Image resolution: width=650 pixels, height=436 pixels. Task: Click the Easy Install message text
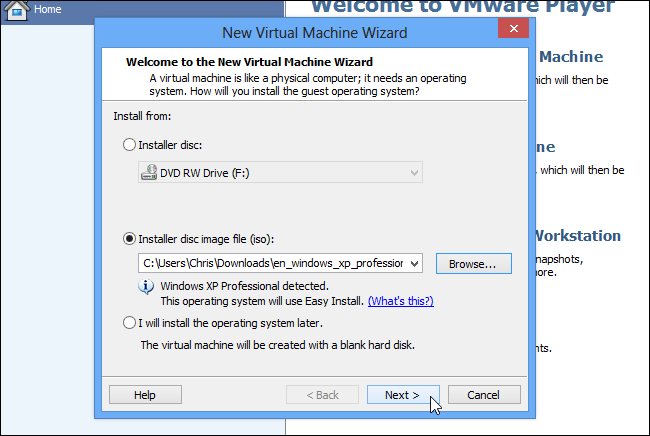pos(262,301)
